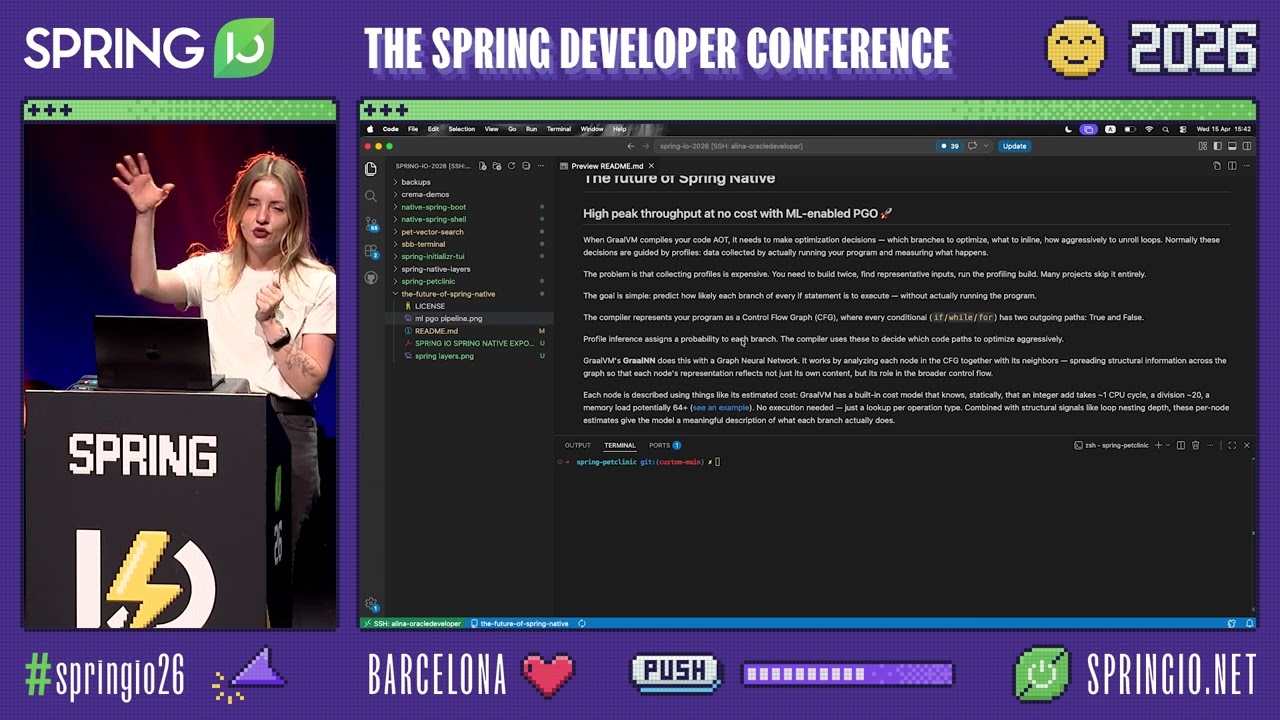
Task: Open the Selection menu
Action: coord(462,129)
